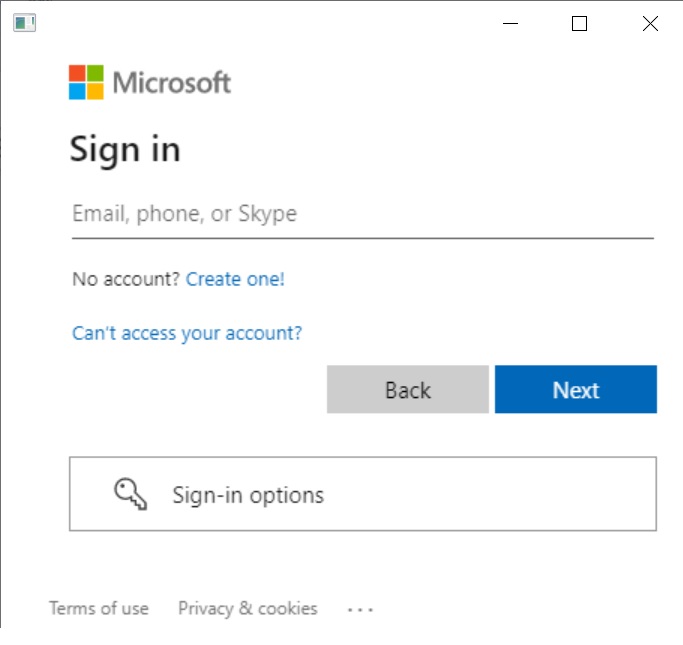Continue with the blue Next button
The image size is (683, 645).
point(576,389)
